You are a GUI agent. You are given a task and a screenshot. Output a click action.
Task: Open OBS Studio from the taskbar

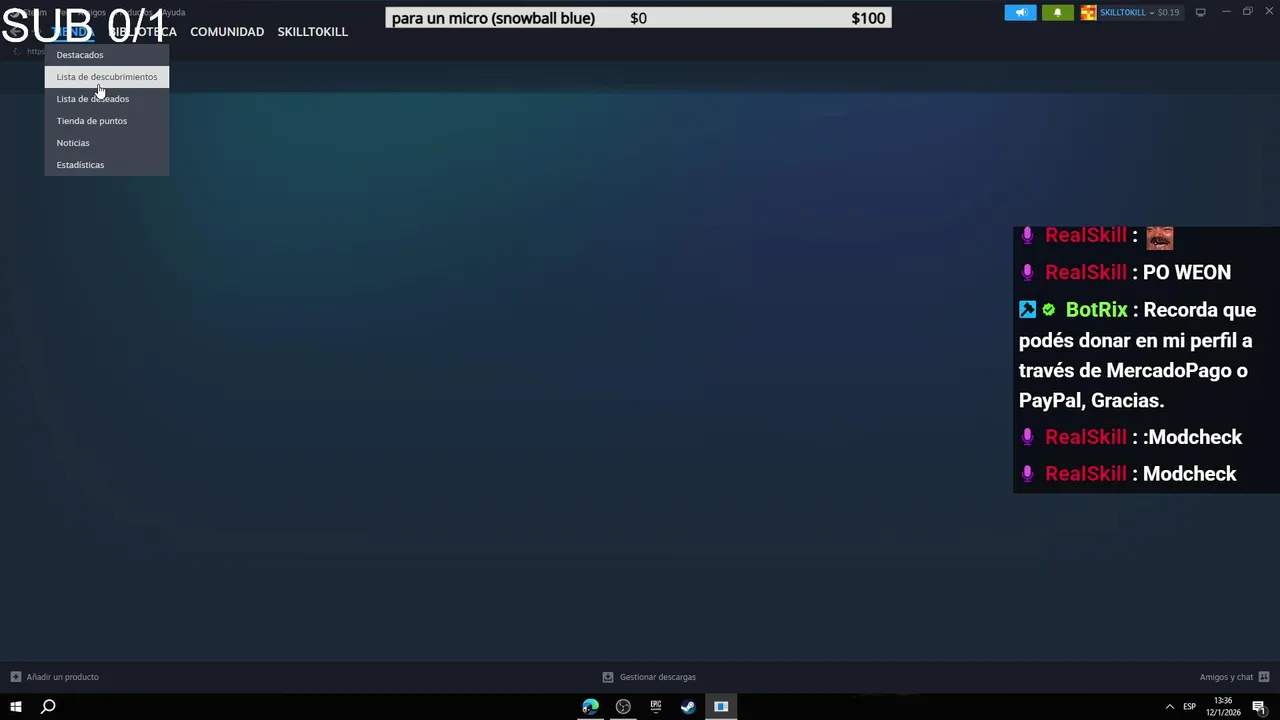623,707
